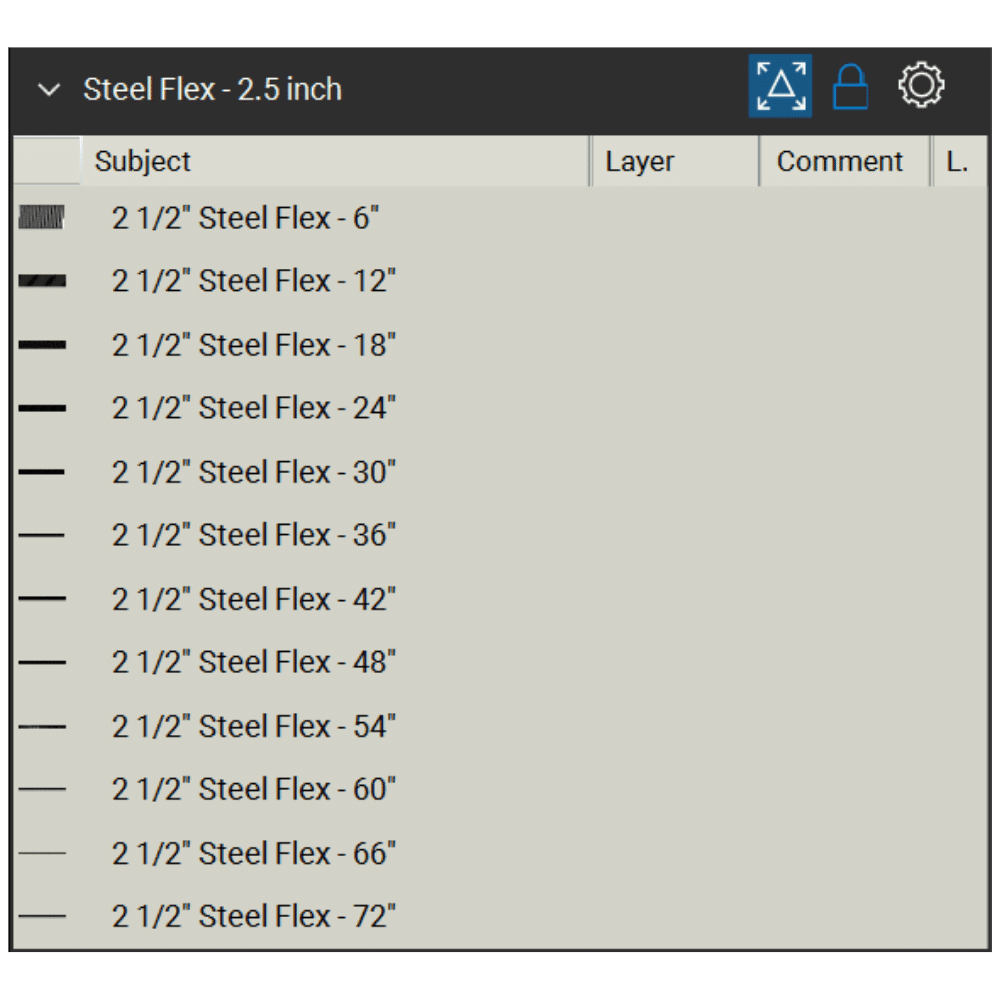Select 2 1/2" Steel Flex - 42" tool
The width and height of the screenshot is (1000, 1000).
254,599
